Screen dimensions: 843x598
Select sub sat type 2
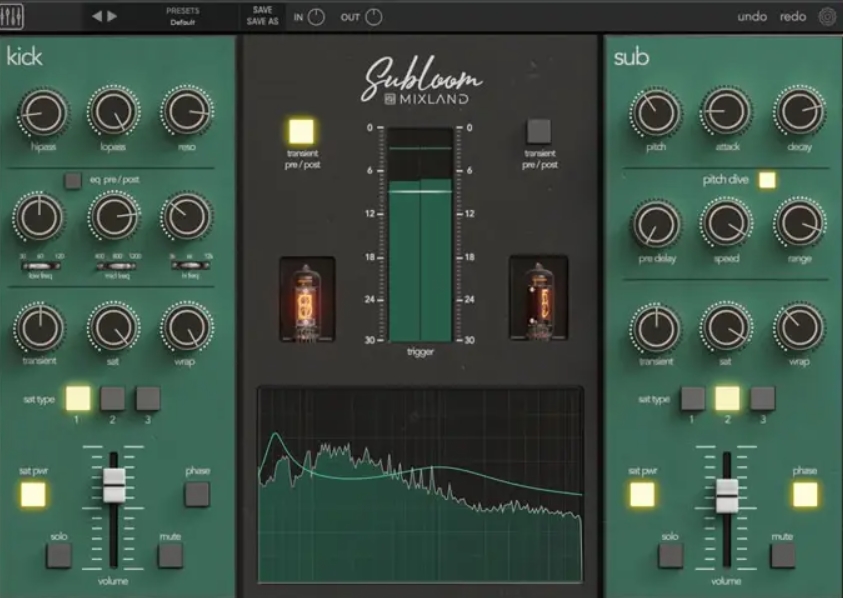tap(727, 398)
